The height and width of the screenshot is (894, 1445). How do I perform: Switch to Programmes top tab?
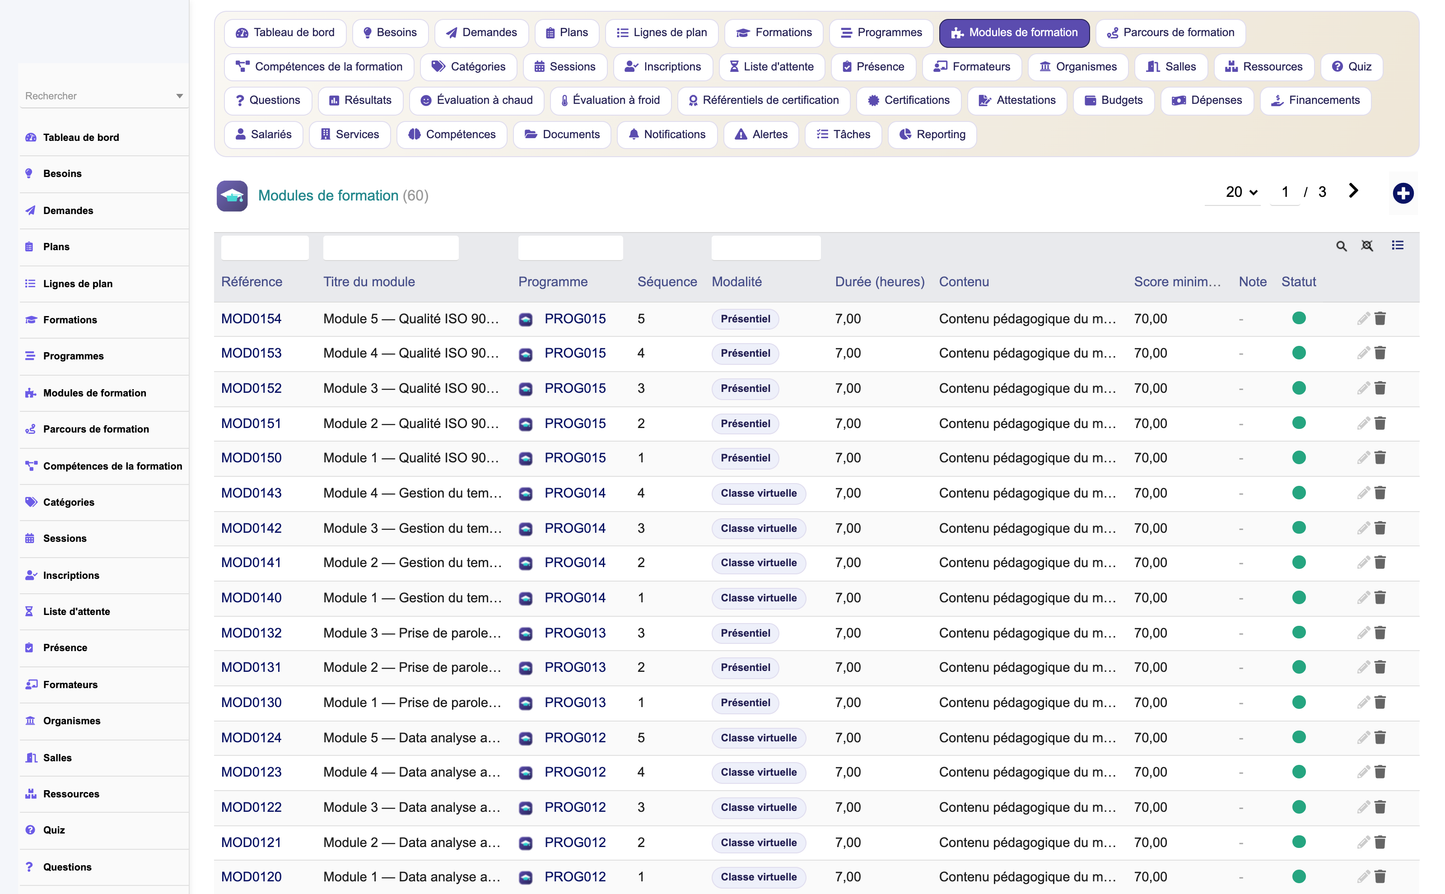point(881,33)
